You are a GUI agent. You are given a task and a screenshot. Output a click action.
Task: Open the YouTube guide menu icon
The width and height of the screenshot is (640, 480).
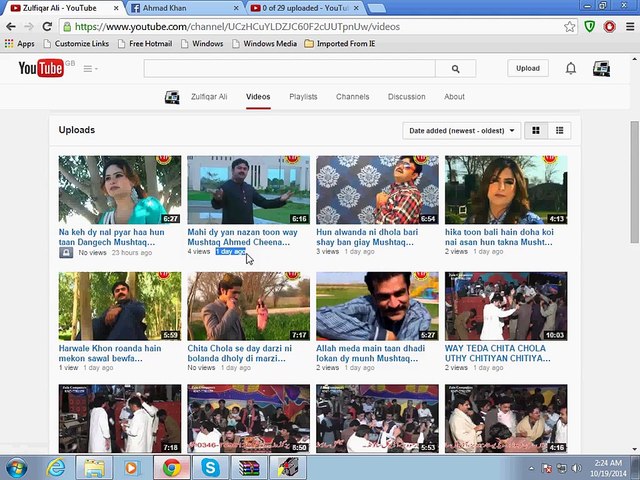point(90,69)
